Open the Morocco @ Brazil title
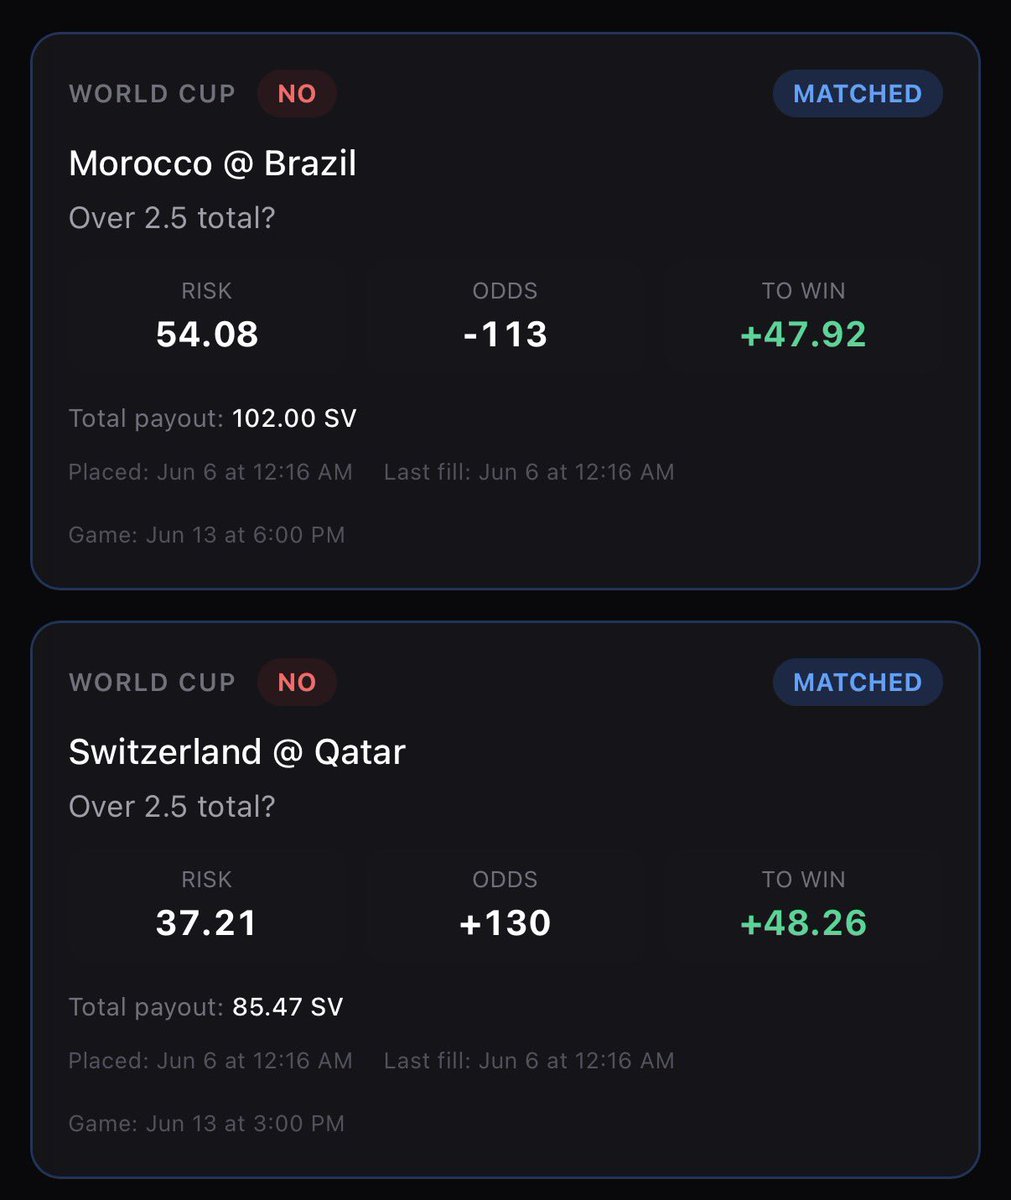Viewport: 1011px width, 1200px height. point(212,163)
